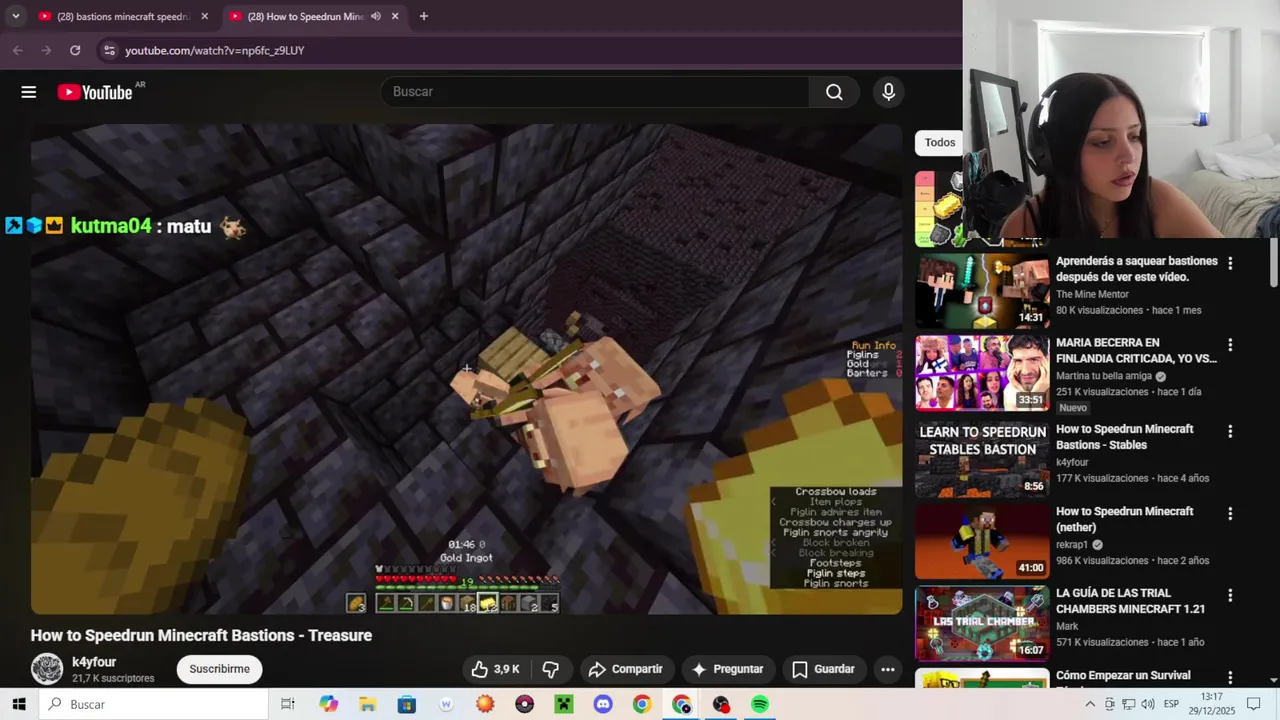Image resolution: width=1280 pixels, height=720 pixels.
Task: Click into the Buscar search field
Action: 595,92
